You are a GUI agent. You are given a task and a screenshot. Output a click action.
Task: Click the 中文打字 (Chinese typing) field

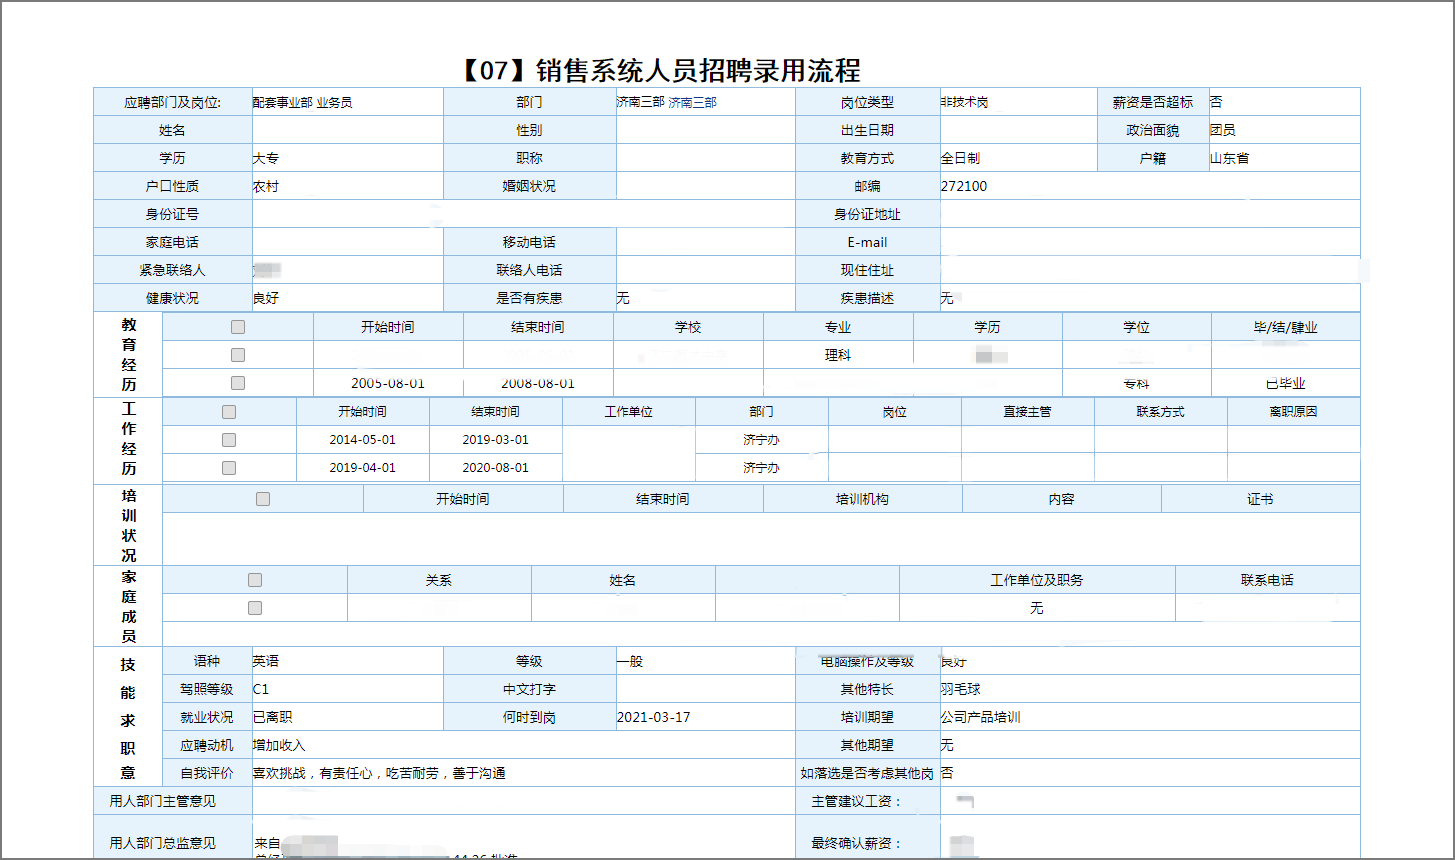[705, 688]
